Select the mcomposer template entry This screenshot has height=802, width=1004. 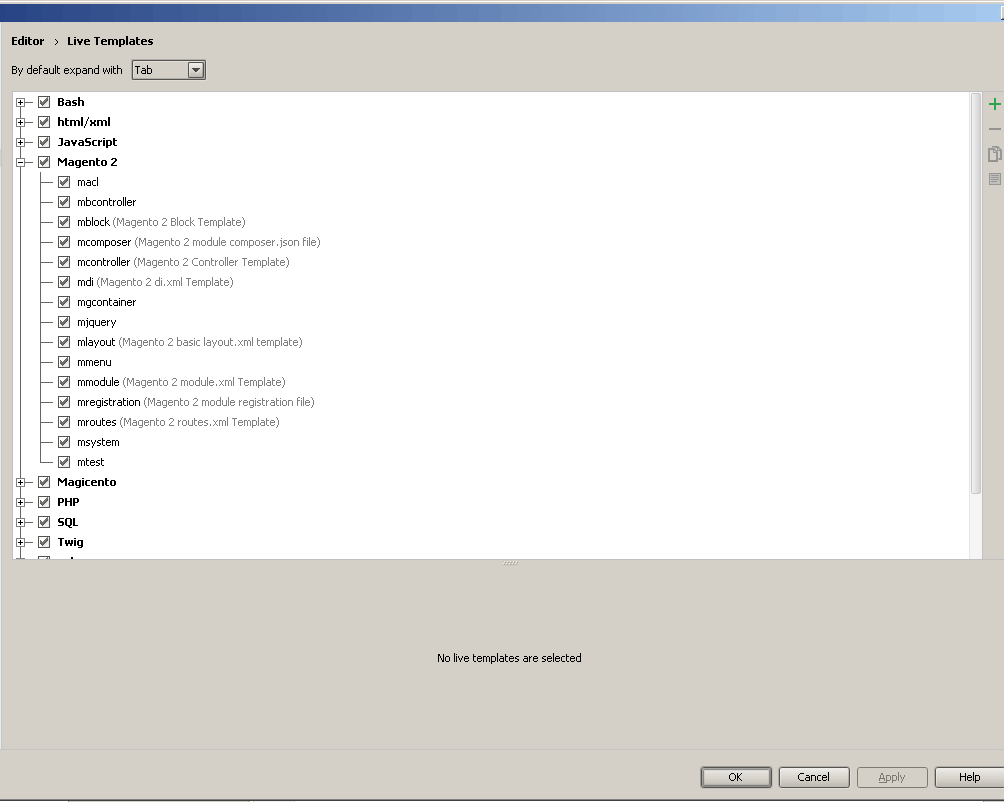[104, 242]
